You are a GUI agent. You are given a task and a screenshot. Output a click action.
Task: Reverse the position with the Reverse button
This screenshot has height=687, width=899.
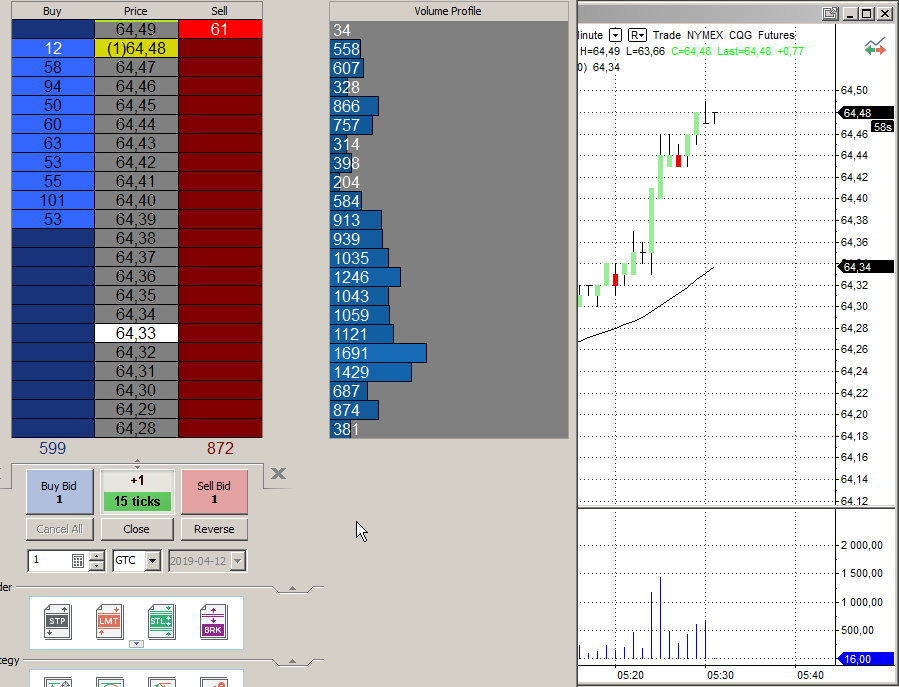tap(214, 529)
